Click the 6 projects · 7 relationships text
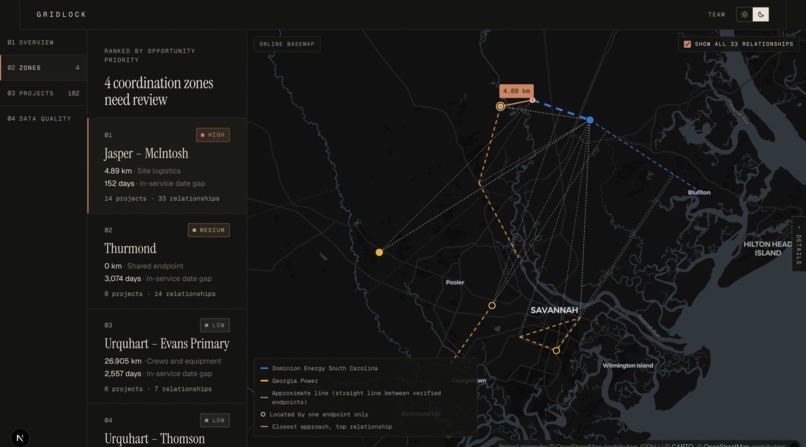 coord(158,389)
